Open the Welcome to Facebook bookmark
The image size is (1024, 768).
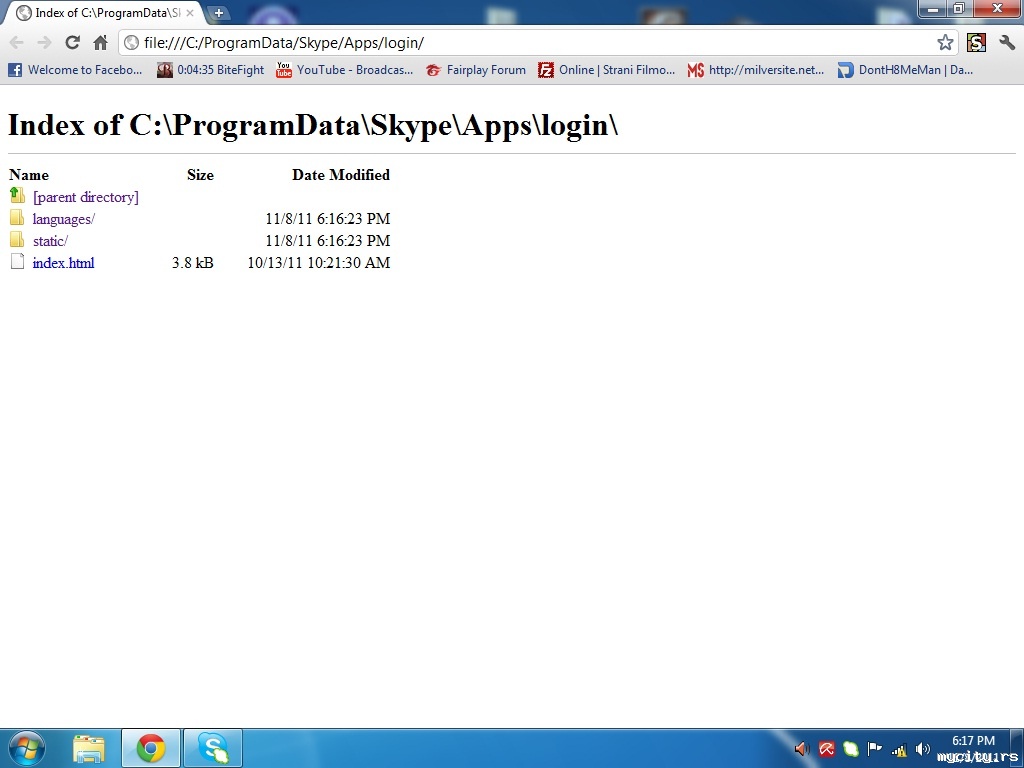point(75,70)
